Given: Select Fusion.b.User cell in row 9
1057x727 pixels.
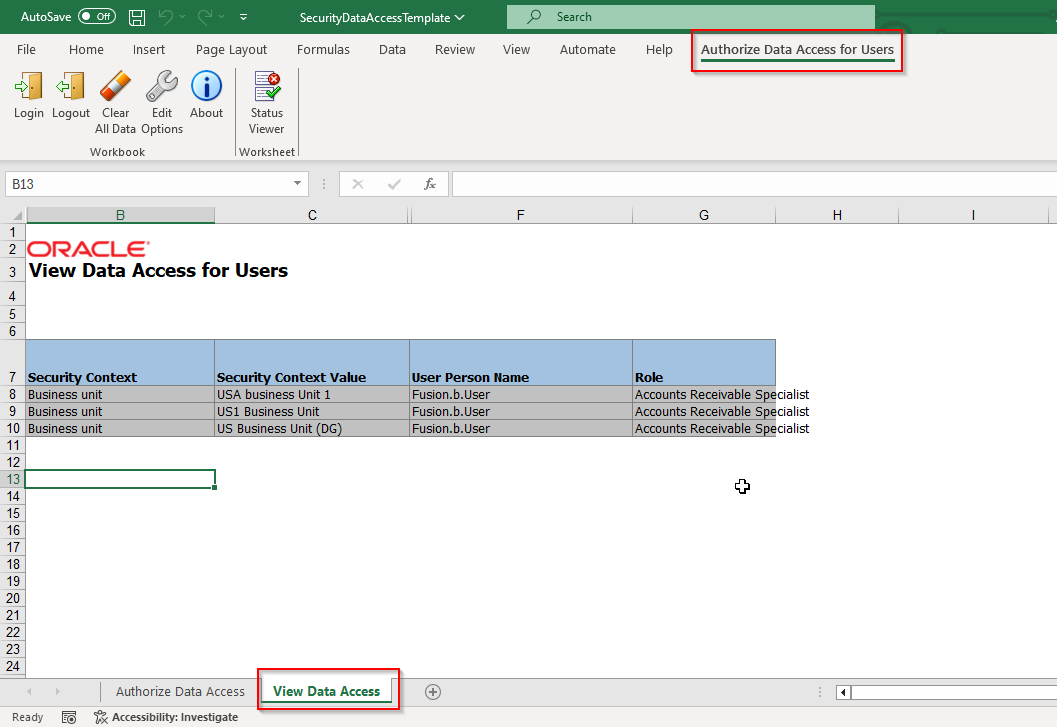Looking at the screenshot, I should (x=521, y=411).
